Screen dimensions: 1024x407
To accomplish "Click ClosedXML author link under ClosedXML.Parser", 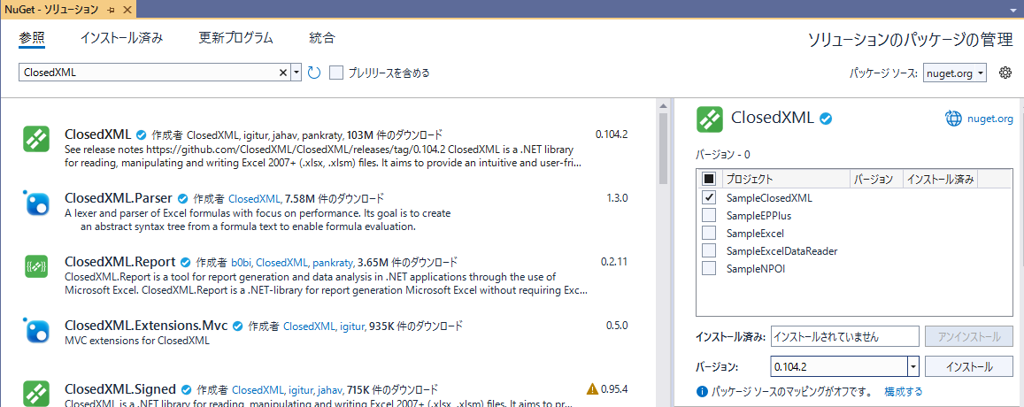I will pyautogui.click(x=254, y=199).
